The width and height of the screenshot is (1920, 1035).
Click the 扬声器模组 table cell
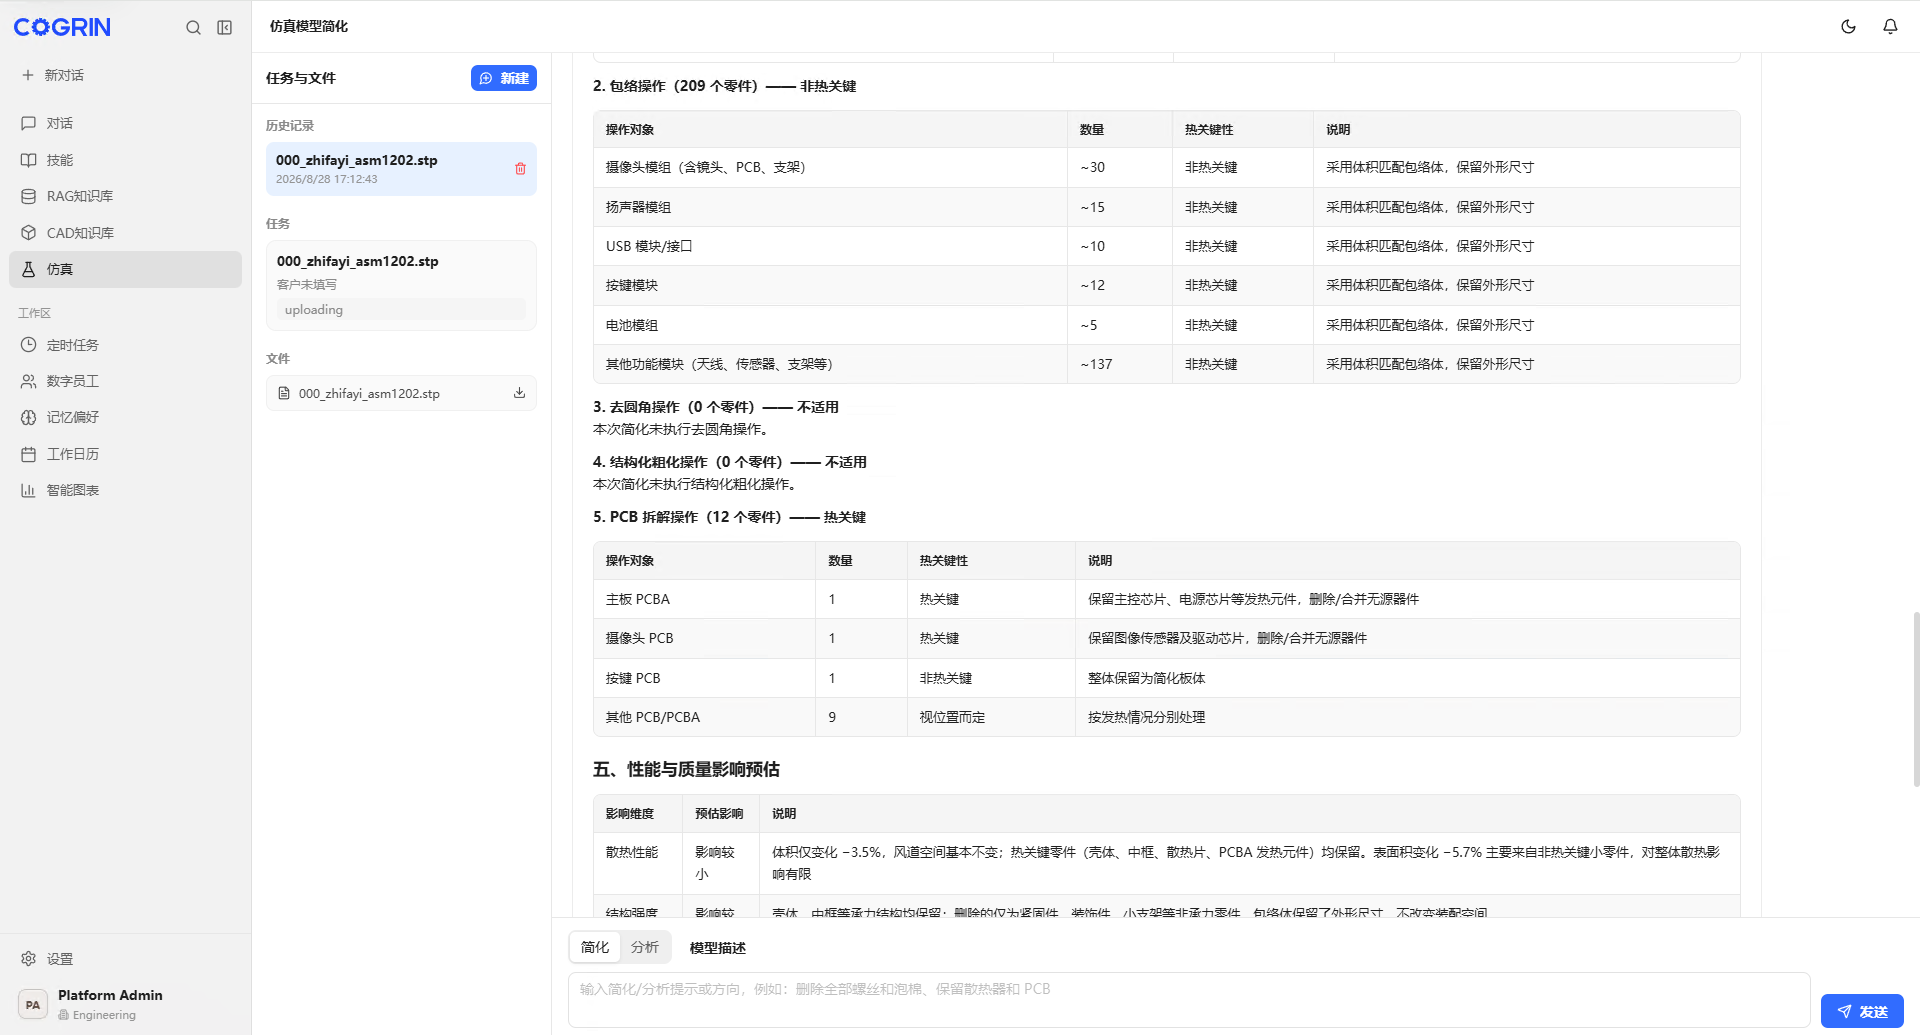(830, 207)
